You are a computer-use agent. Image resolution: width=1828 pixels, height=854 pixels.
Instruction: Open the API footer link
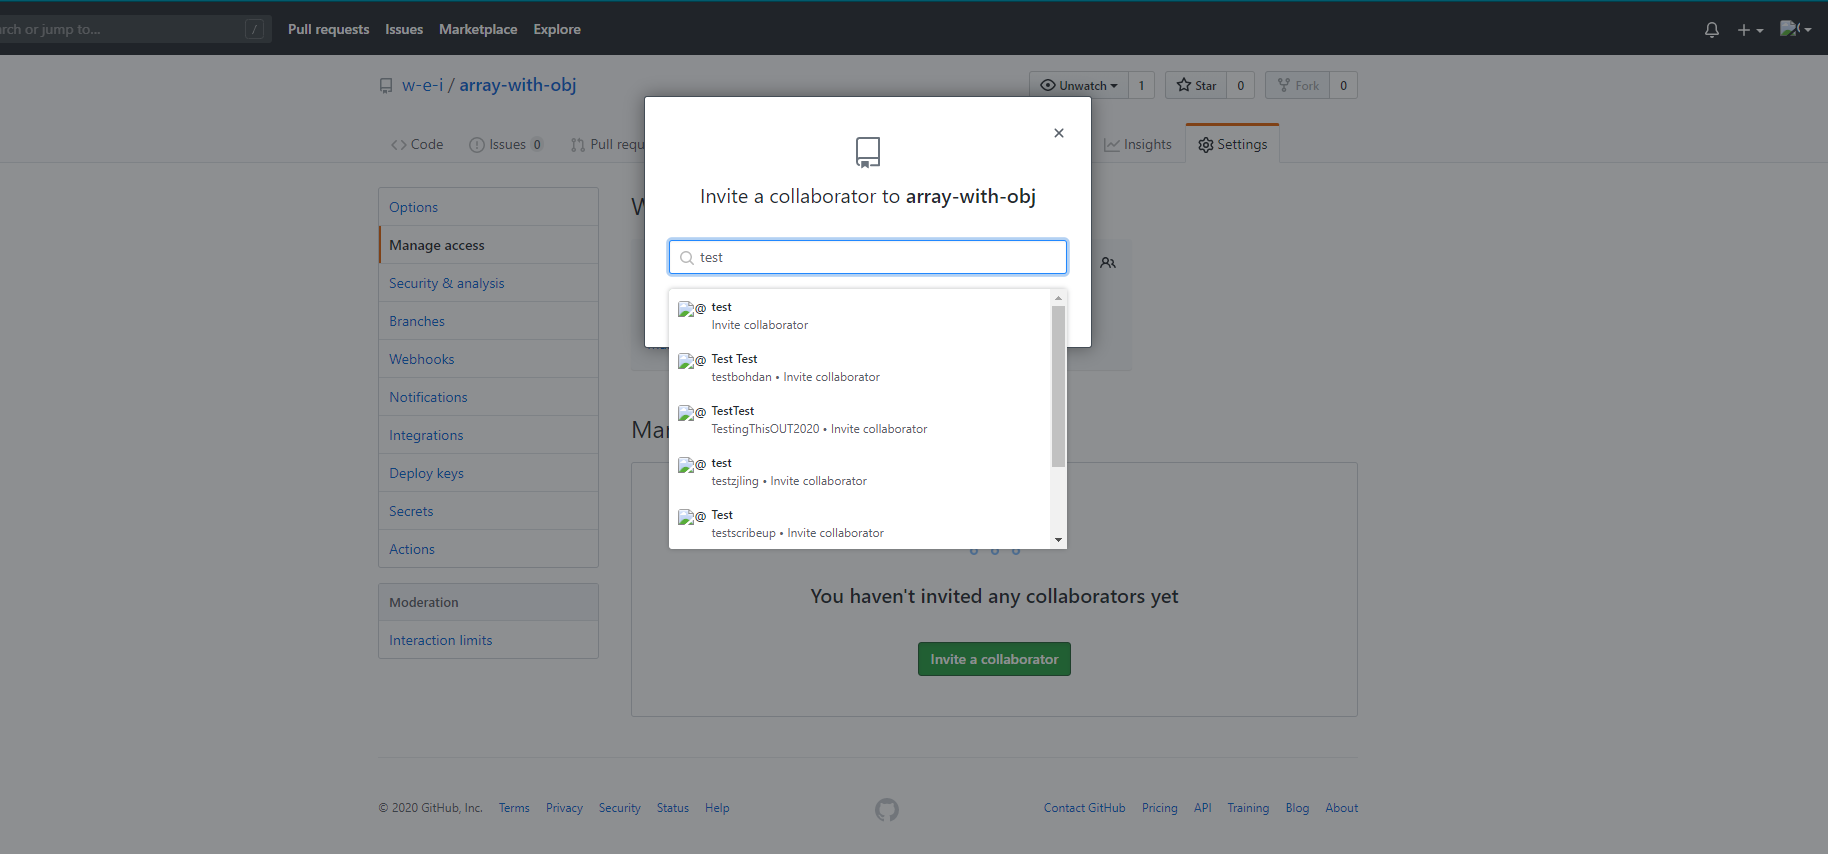click(1203, 808)
